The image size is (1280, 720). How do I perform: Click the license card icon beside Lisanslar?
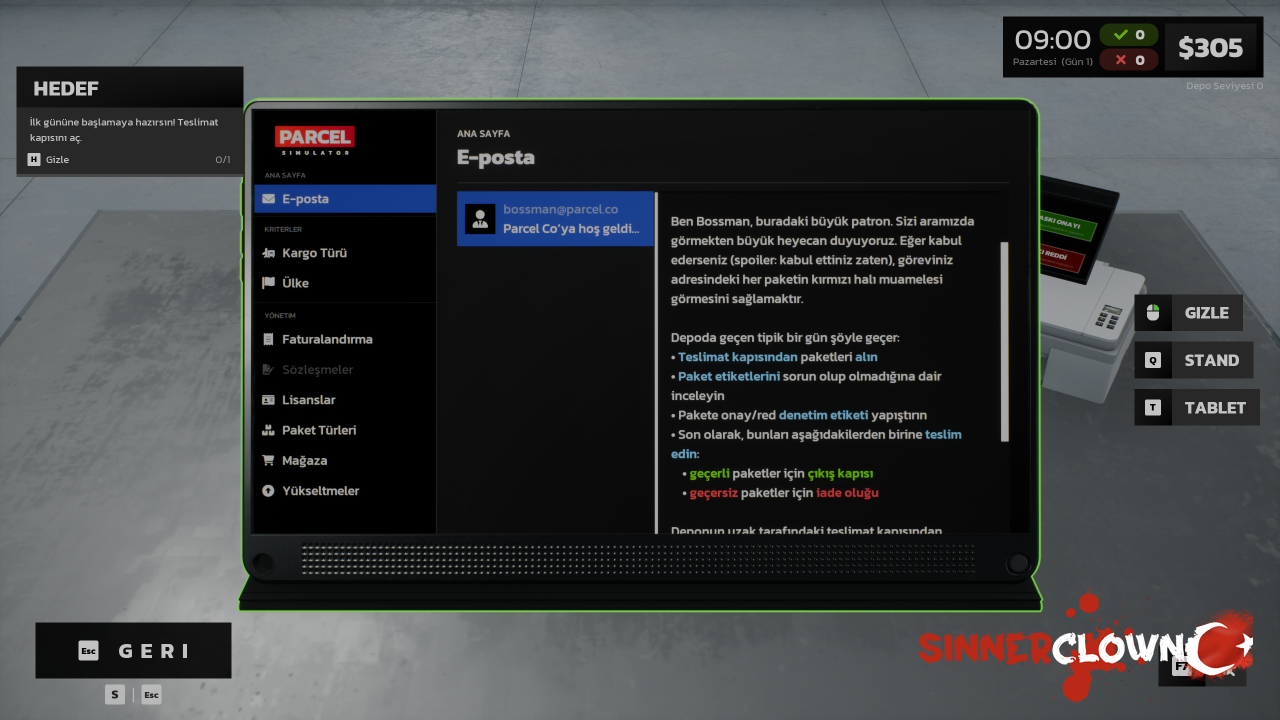click(268, 400)
